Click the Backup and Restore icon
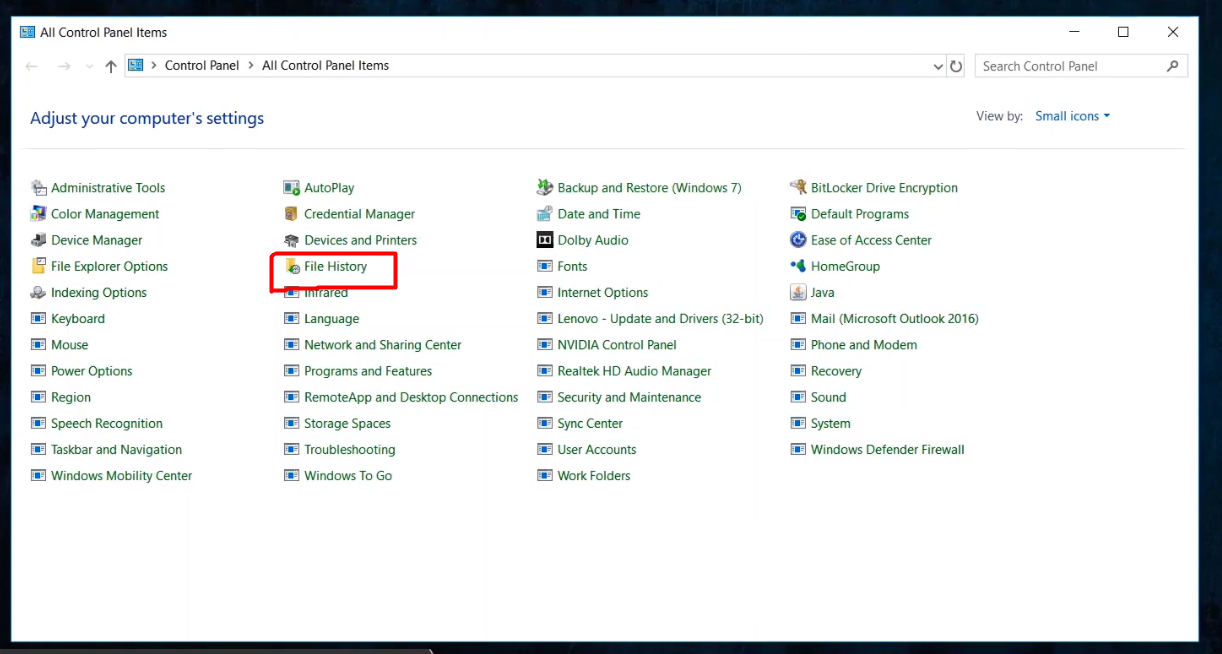Viewport: 1222px width, 654px height. coord(545,188)
